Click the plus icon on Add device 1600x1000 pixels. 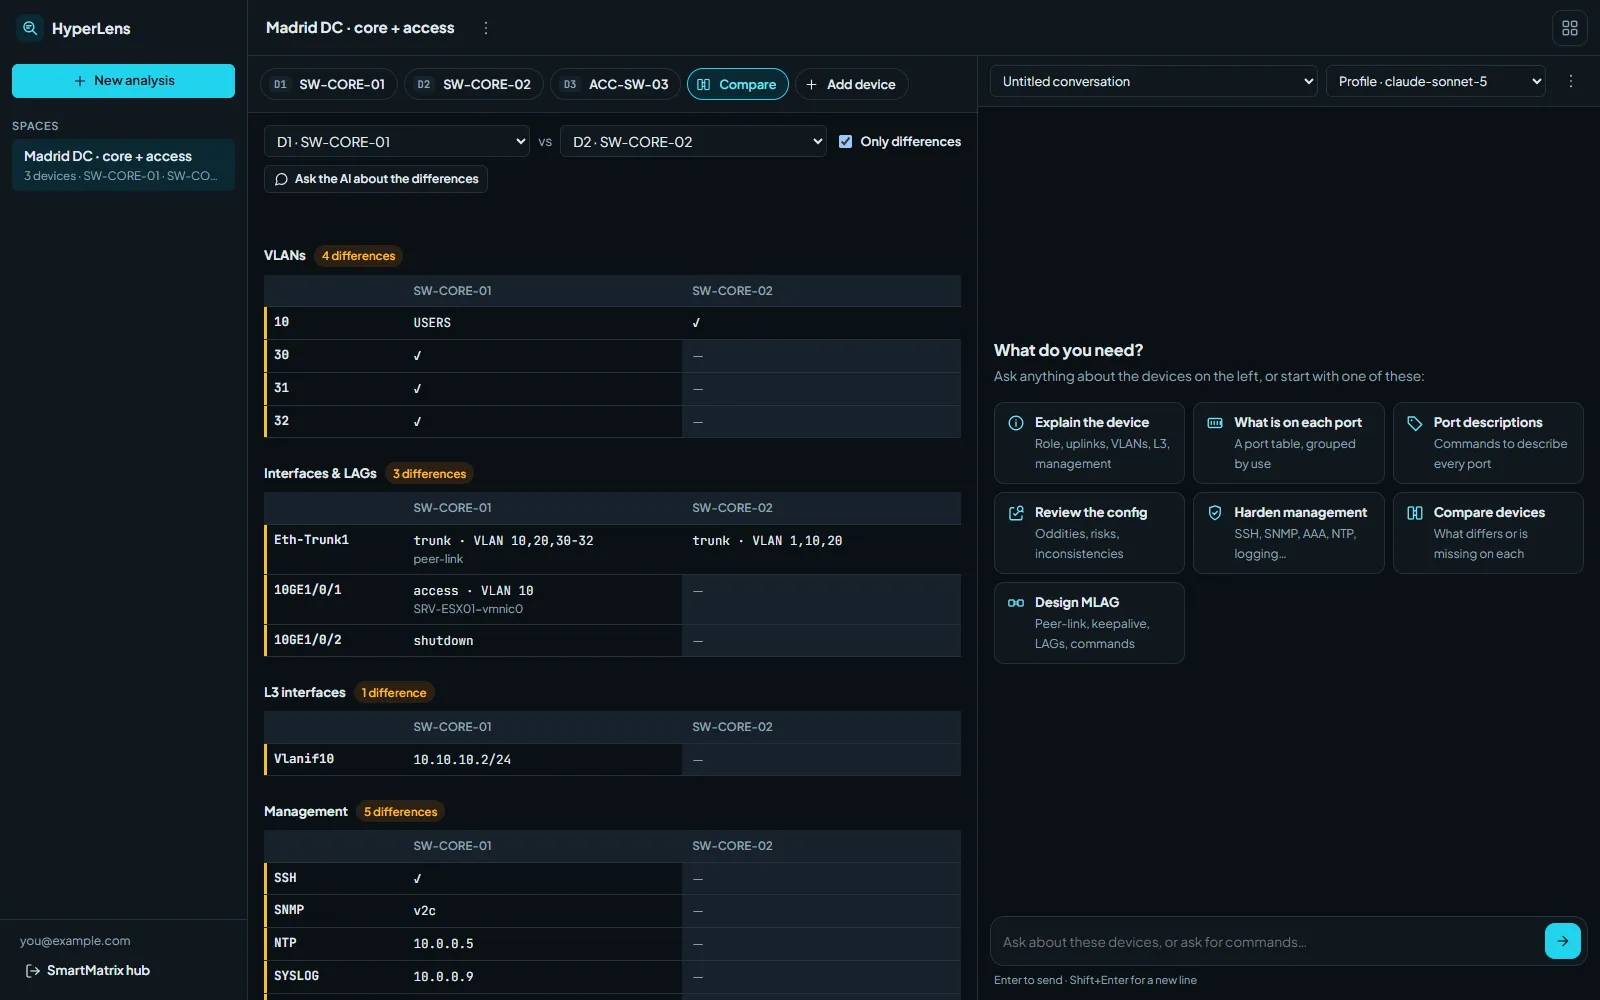pyautogui.click(x=812, y=84)
